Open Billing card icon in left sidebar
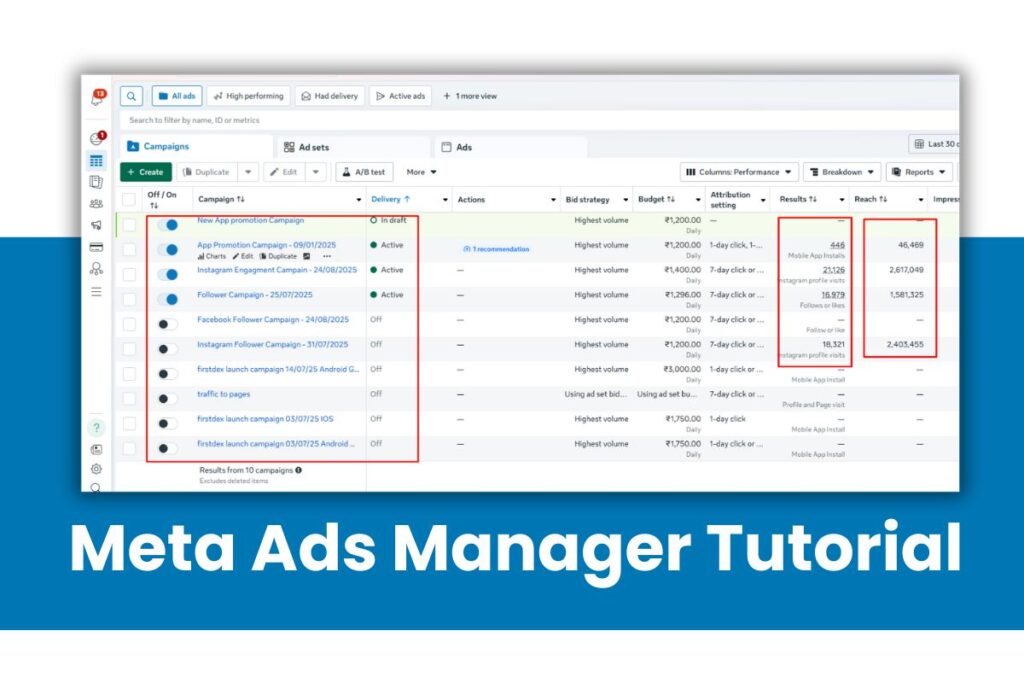 (x=96, y=247)
